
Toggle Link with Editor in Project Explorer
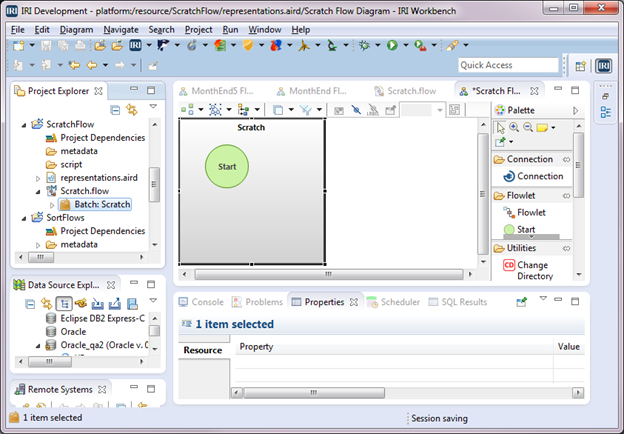click(132, 110)
